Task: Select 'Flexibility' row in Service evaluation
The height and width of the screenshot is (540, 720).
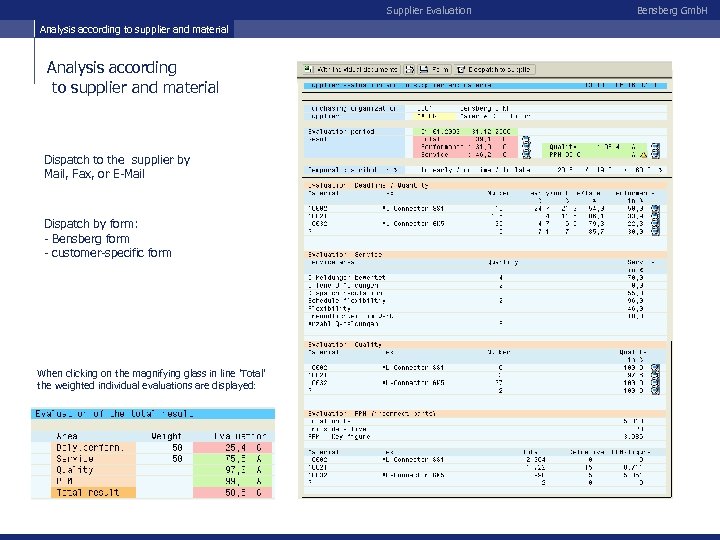Action: pos(484,309)
